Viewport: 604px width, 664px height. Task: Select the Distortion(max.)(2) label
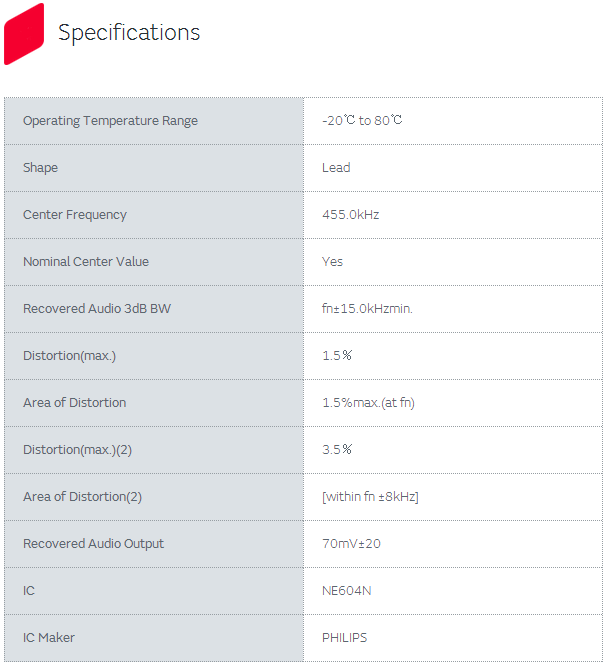[78, 450]
